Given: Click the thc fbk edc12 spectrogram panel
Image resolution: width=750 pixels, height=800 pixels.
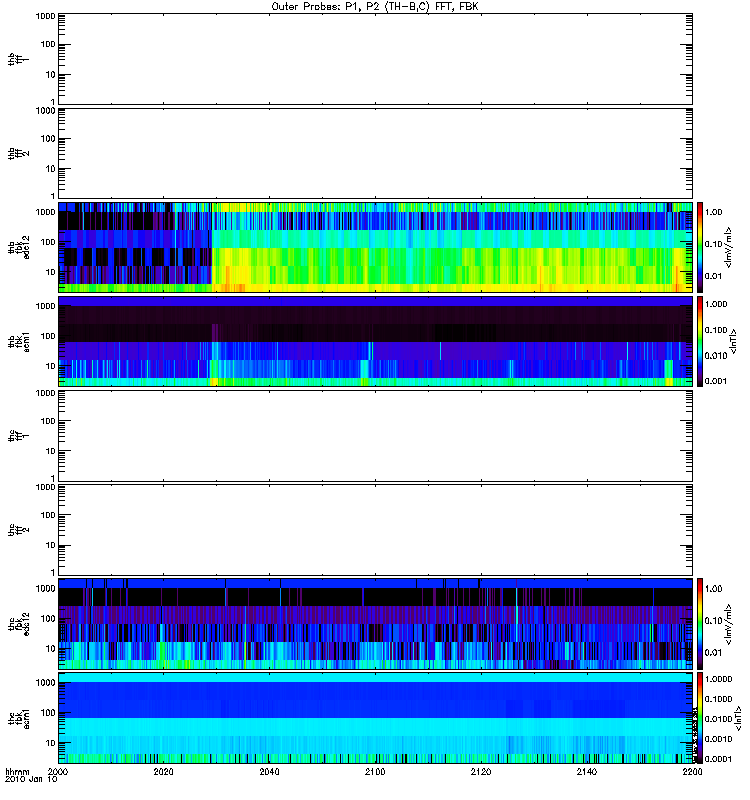Looking at the screenshot, I should 375,624.
